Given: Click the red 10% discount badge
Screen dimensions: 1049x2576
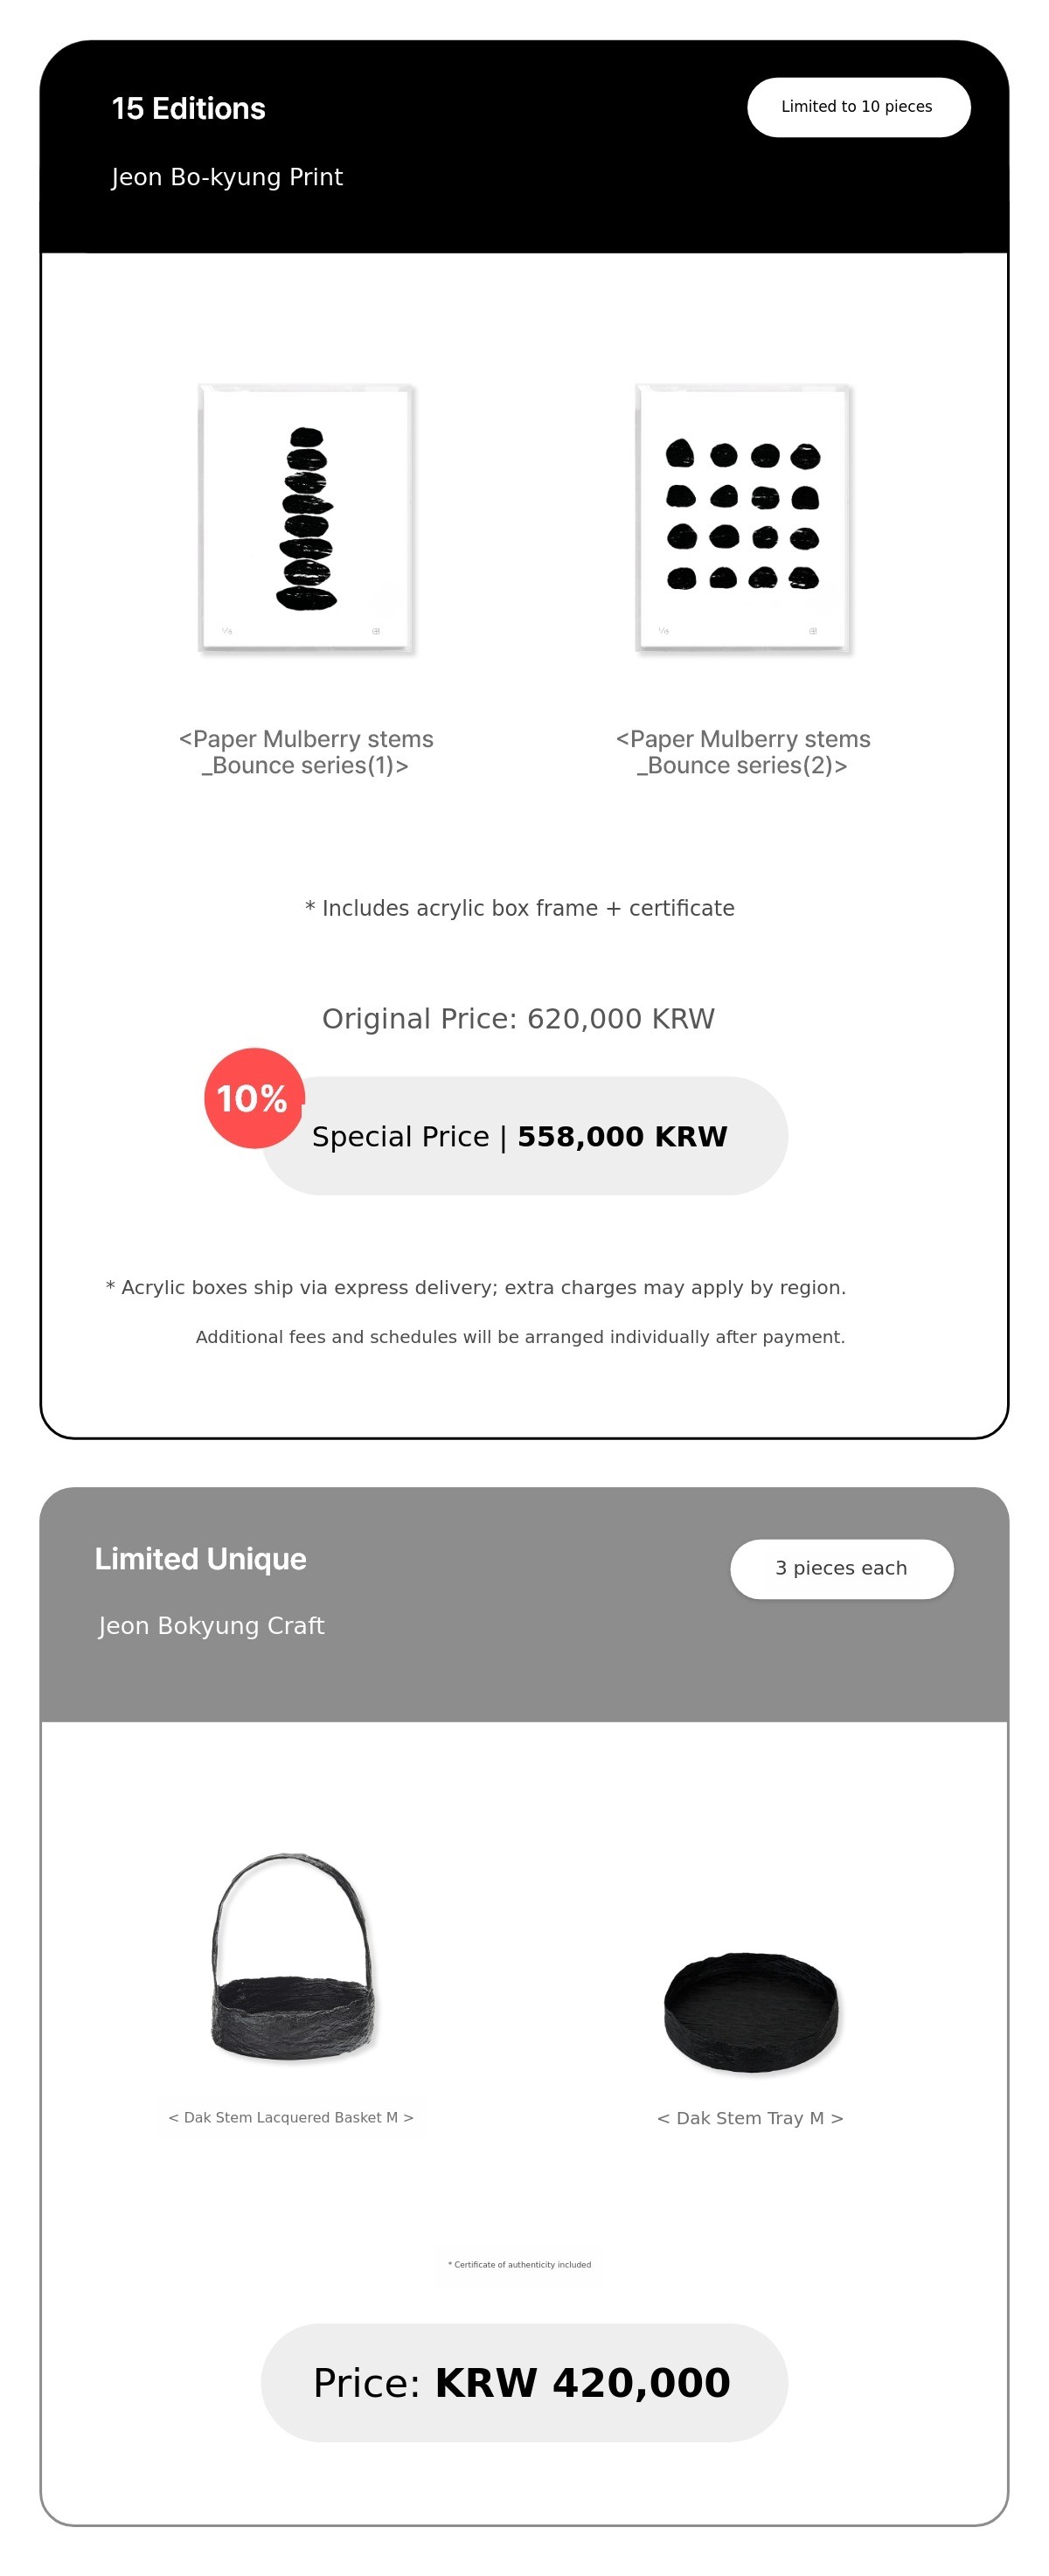Looking at the screenshot, I should pos(253,1098).
